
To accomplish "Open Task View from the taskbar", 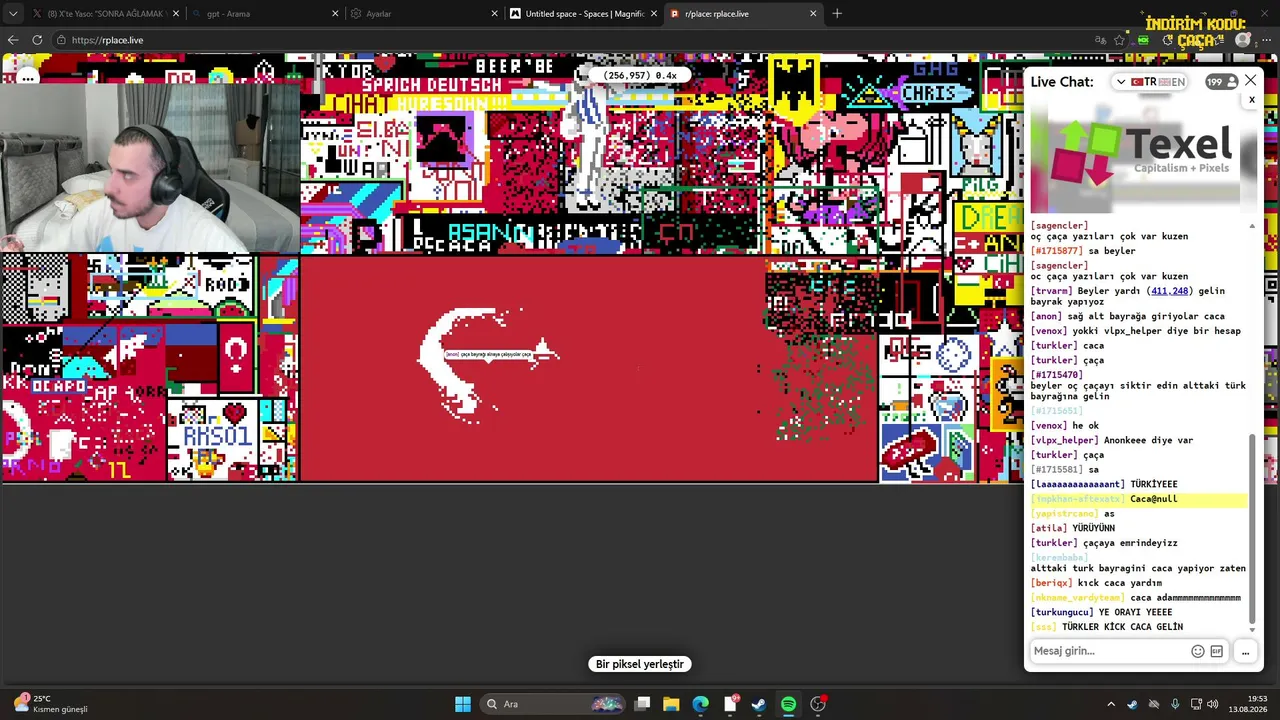I will tap(643, 704).
